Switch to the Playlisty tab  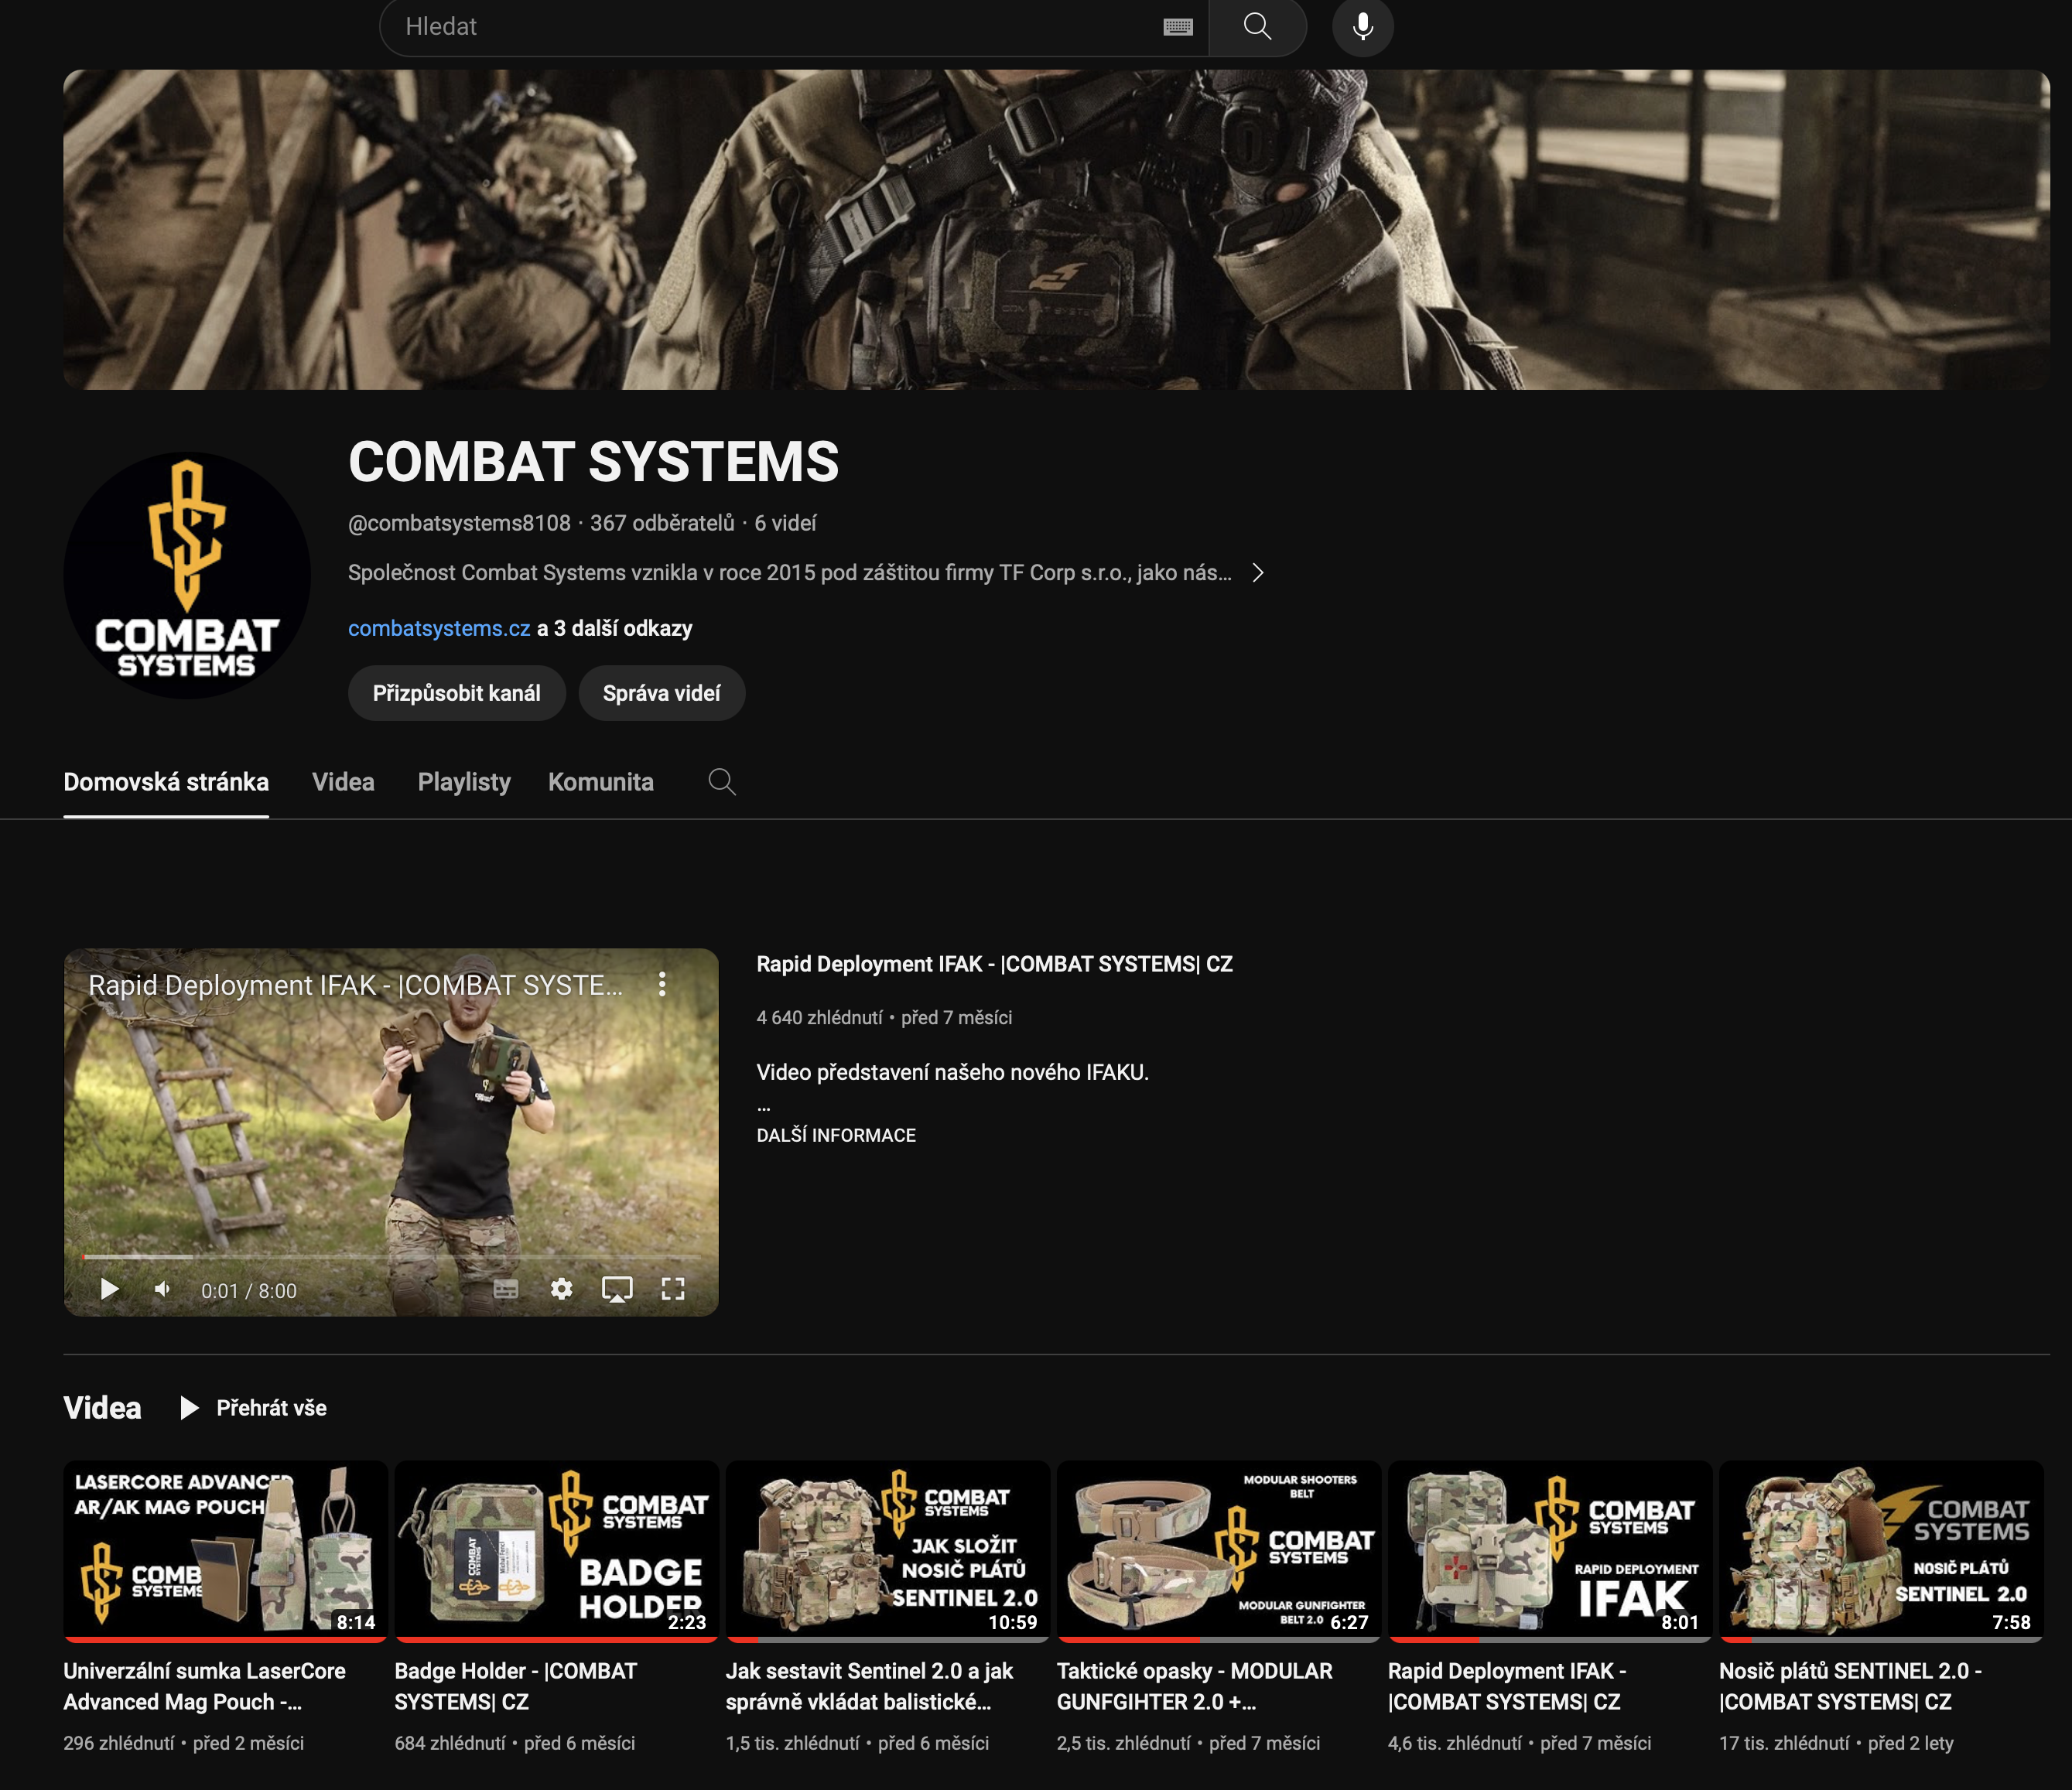tap(464, 782)
